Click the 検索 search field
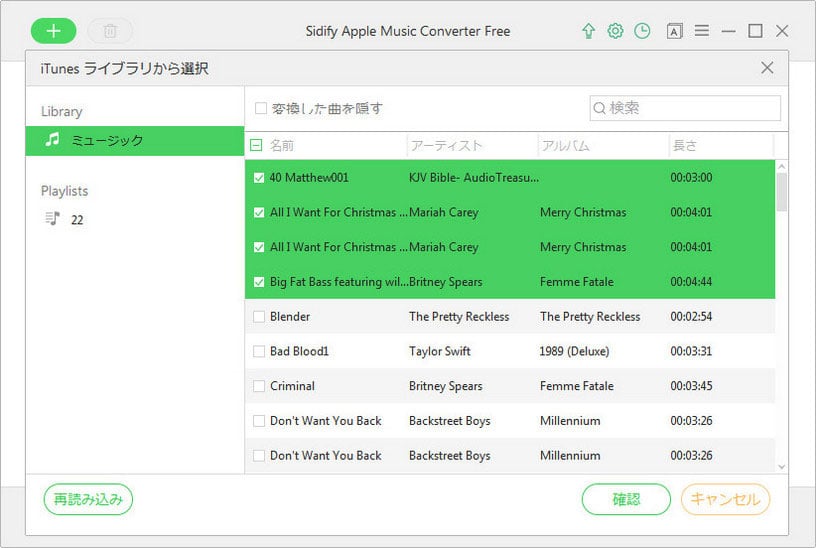This screenshot has width=816, height=548. click(x=685, y=108)
